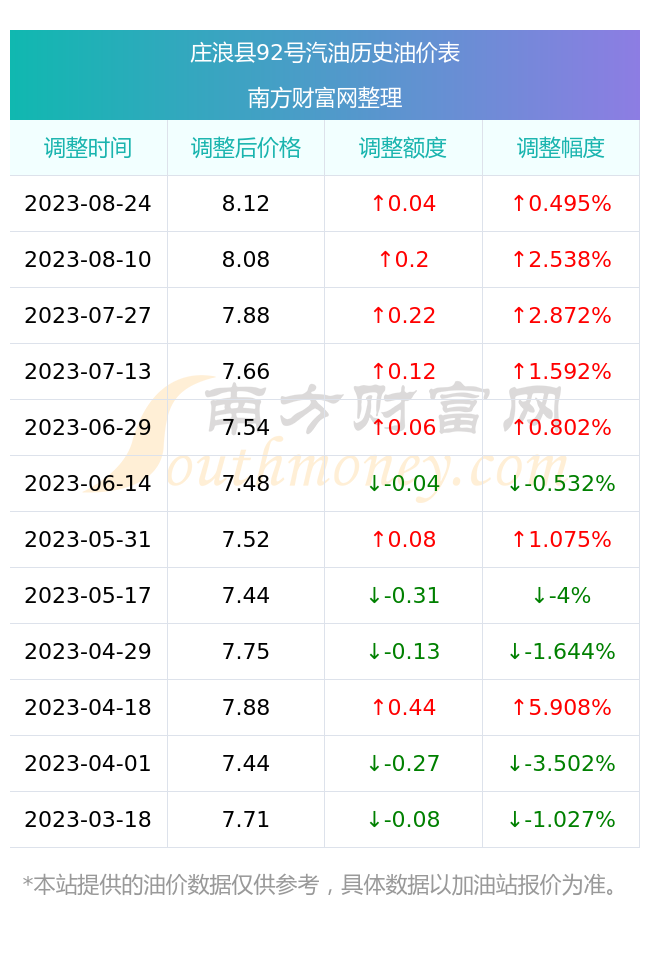This screenshot has height=980, width=650.
Task: Select the 7.75 price cell
Action: [x=246, y=651]
